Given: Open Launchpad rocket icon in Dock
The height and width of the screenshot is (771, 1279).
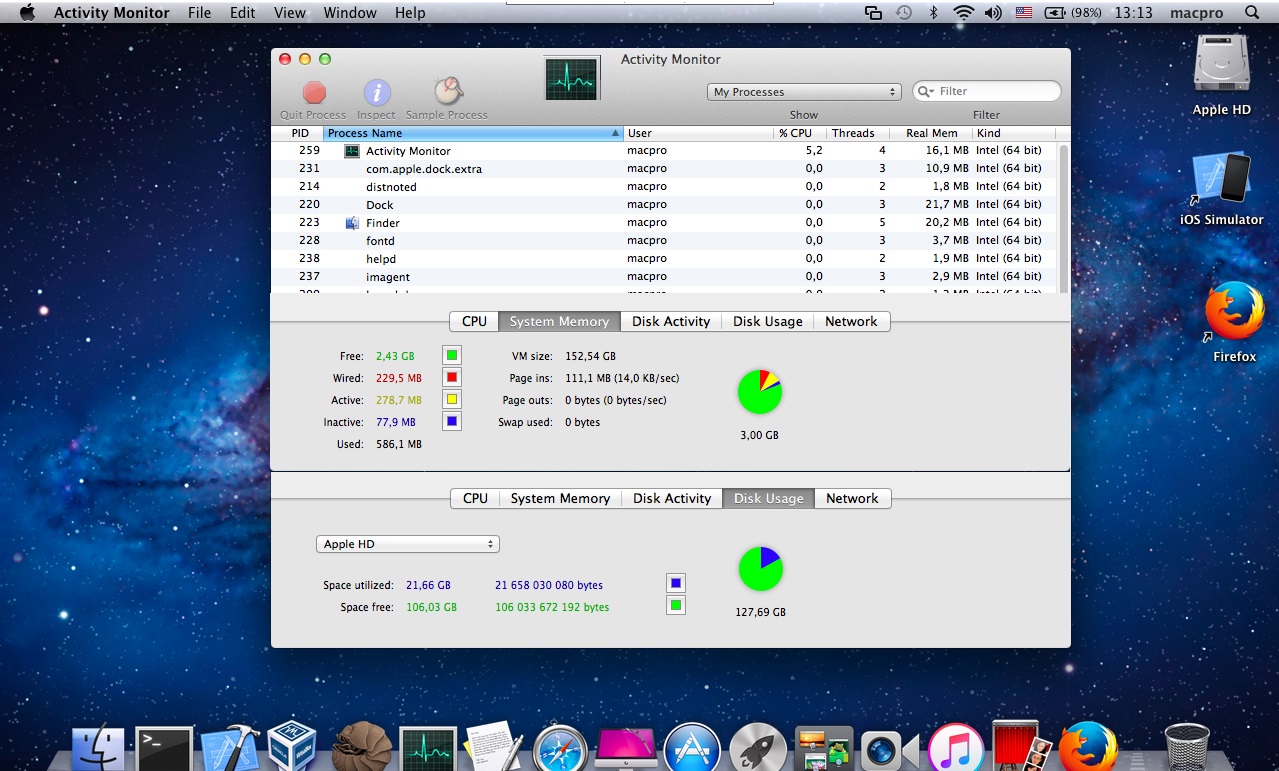Looking at the screenshot, I should coord(758,748).
